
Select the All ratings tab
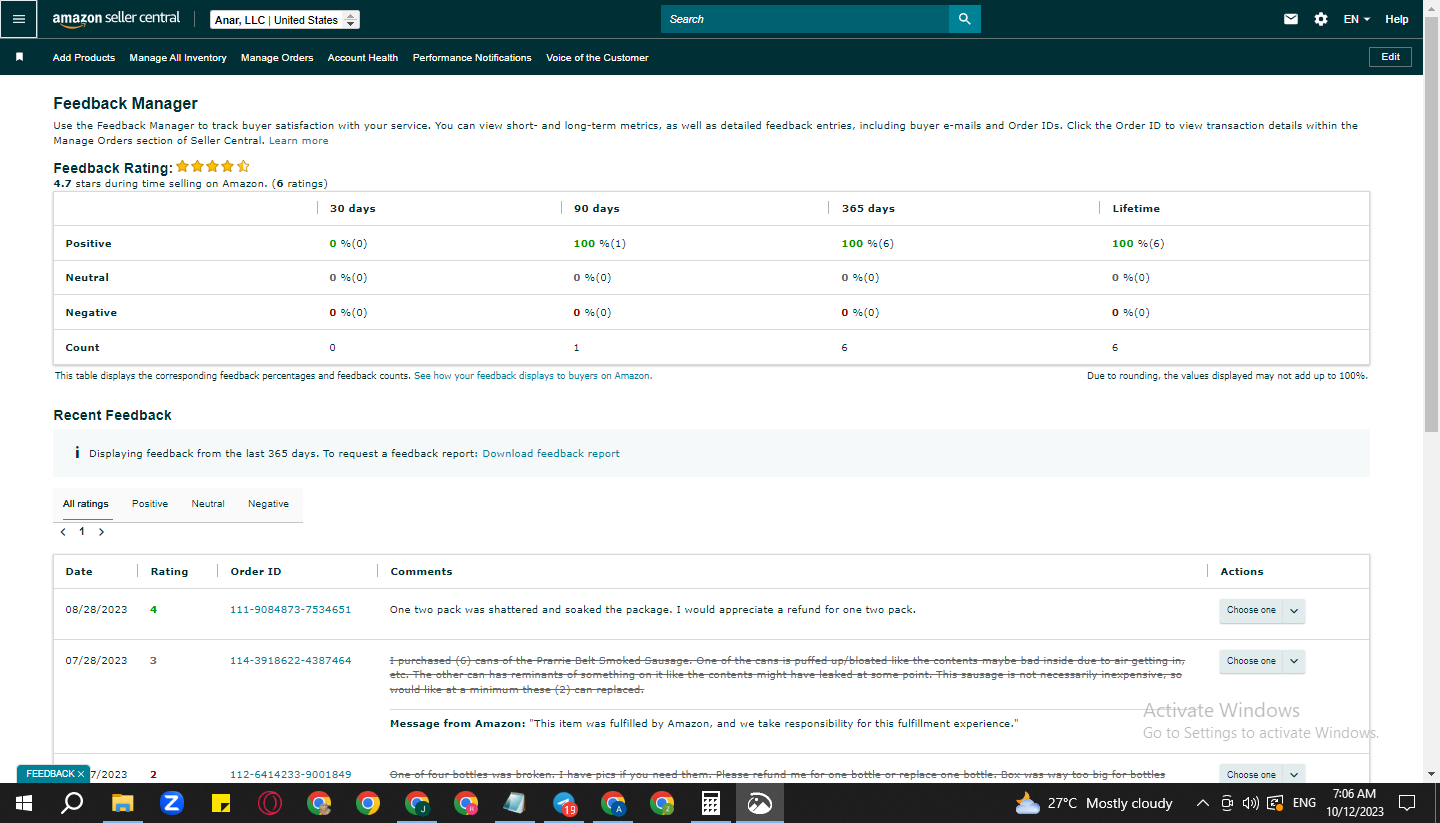(x=86, y=504)
